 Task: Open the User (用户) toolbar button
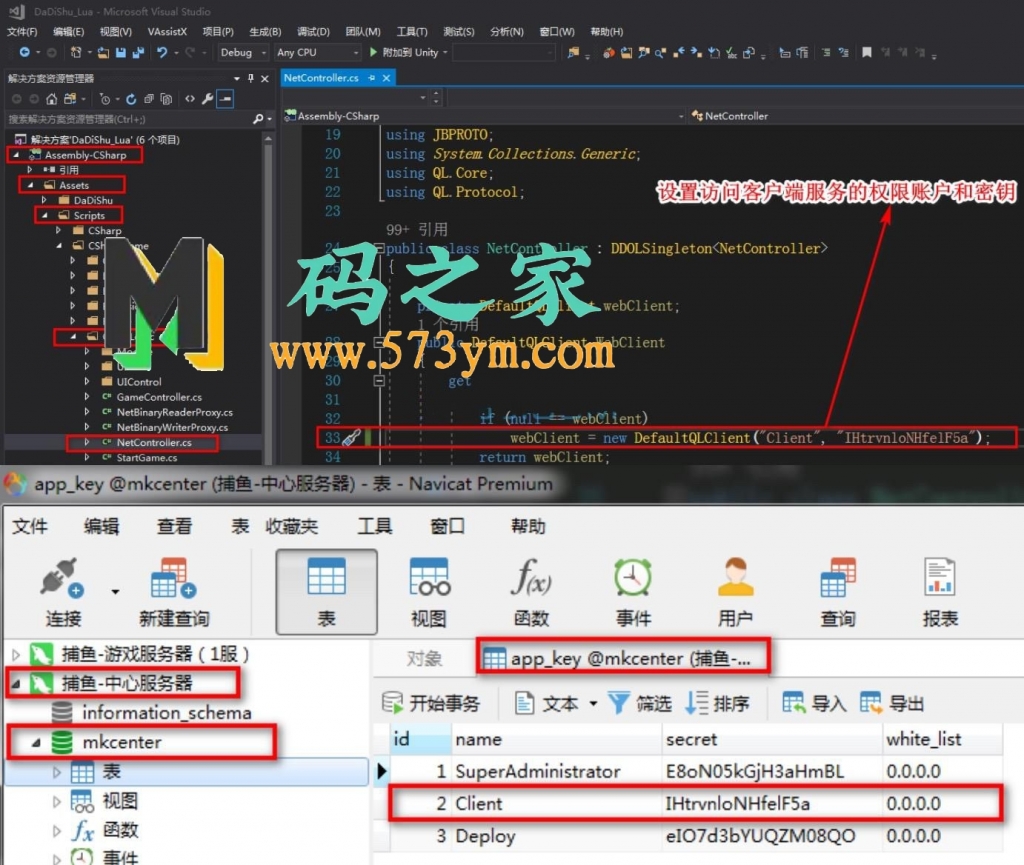(x=735, y=593)
